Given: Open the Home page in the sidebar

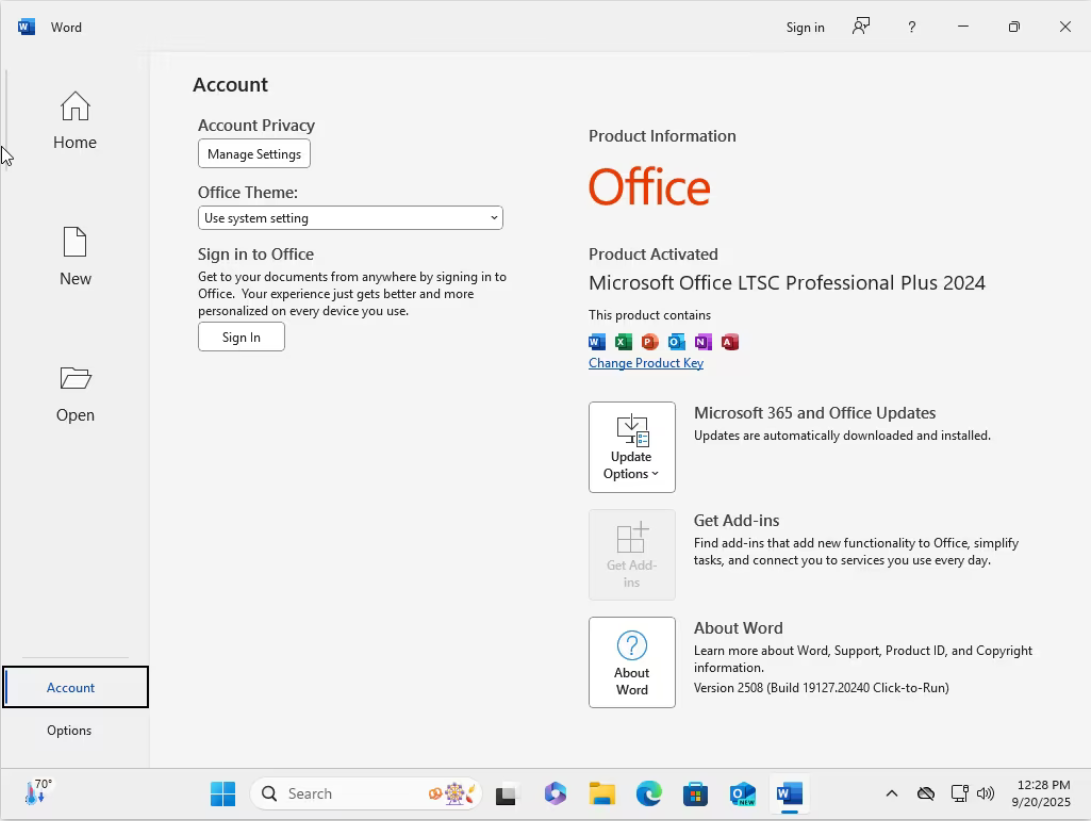Looking at the screenshot, I should 74,120.
